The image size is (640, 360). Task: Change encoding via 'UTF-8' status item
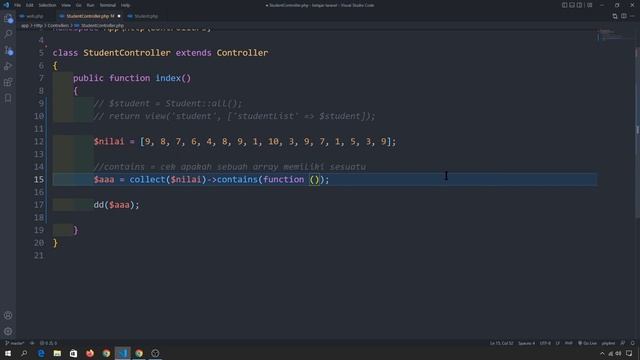click(545, 343)
